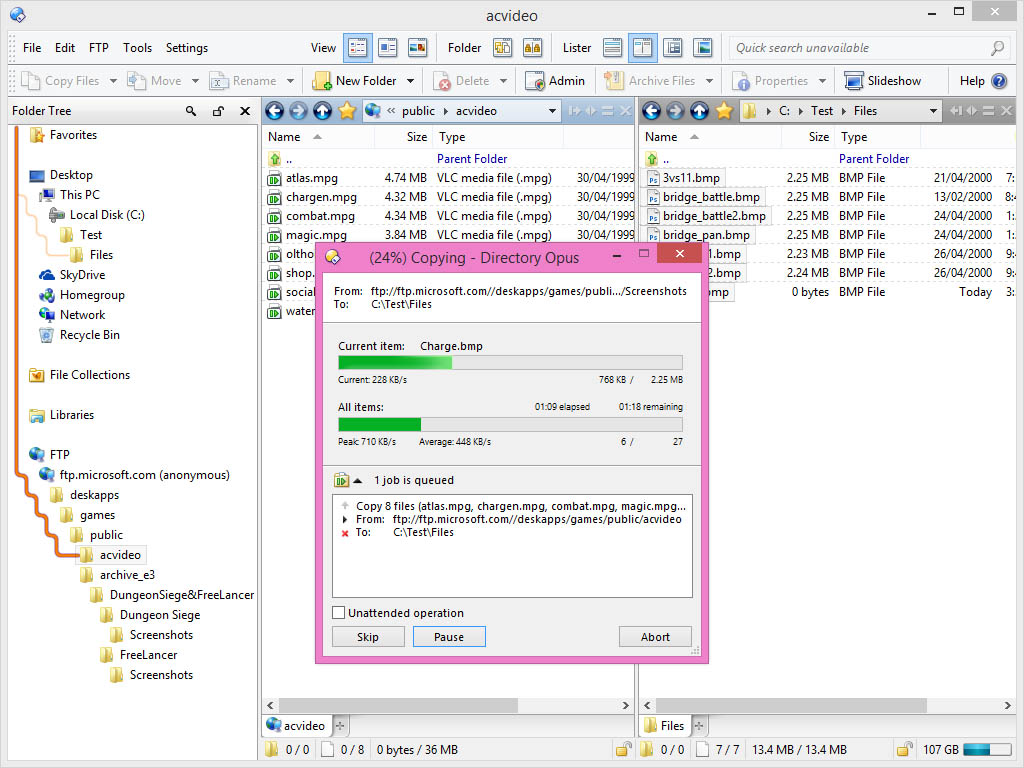The image size is (1024, 768).
Task: Open left pane path dropdown
Action: click(552, 111)
